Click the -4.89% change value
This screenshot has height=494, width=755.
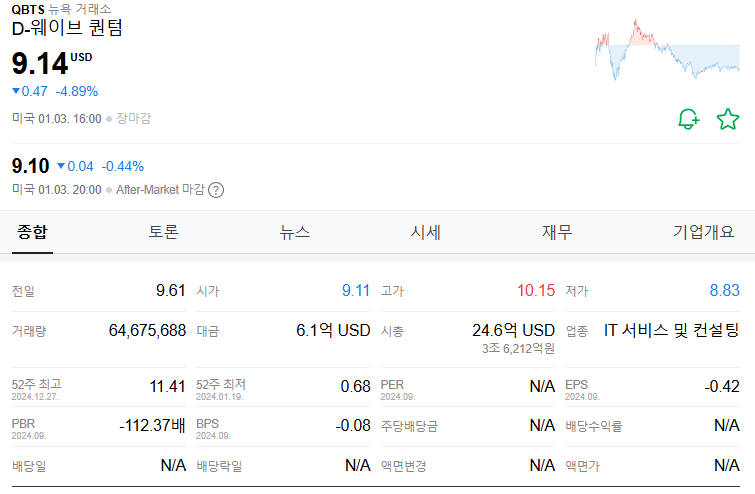coord(77,91)
